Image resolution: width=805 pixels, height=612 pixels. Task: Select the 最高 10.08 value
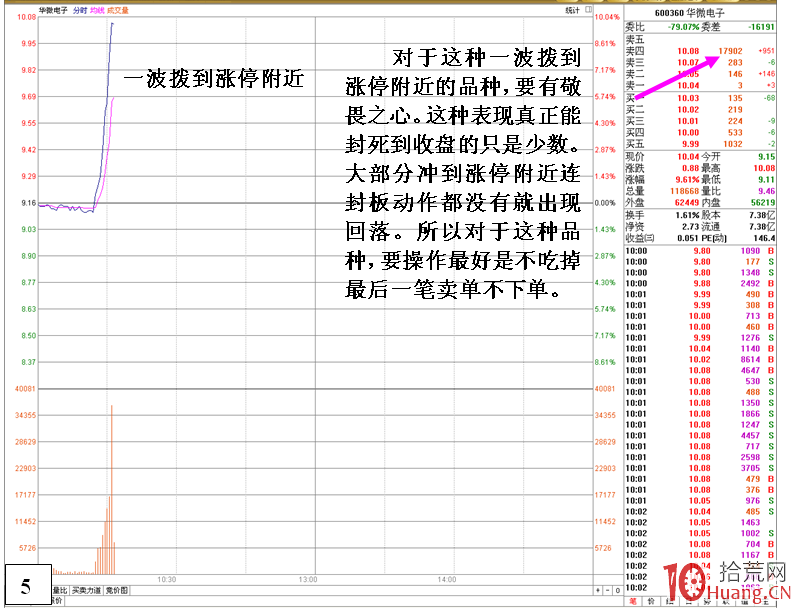coord(764,168)
